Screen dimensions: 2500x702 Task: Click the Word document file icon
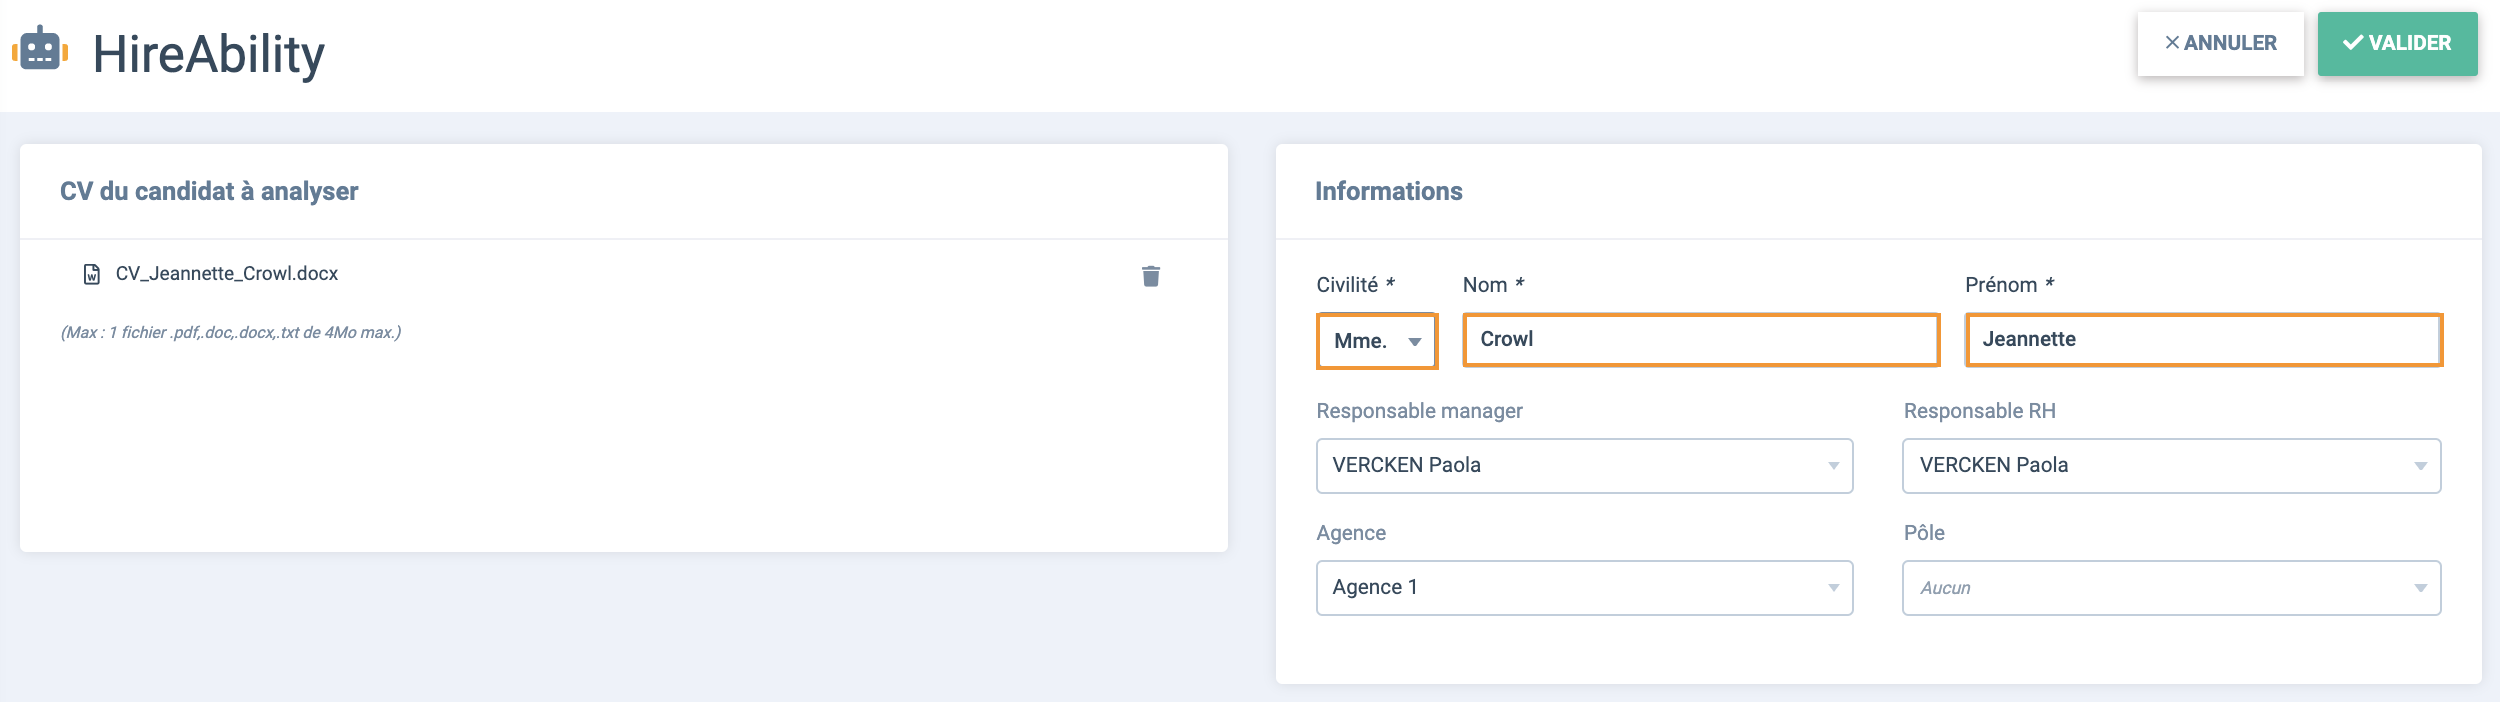coord(92,274)
